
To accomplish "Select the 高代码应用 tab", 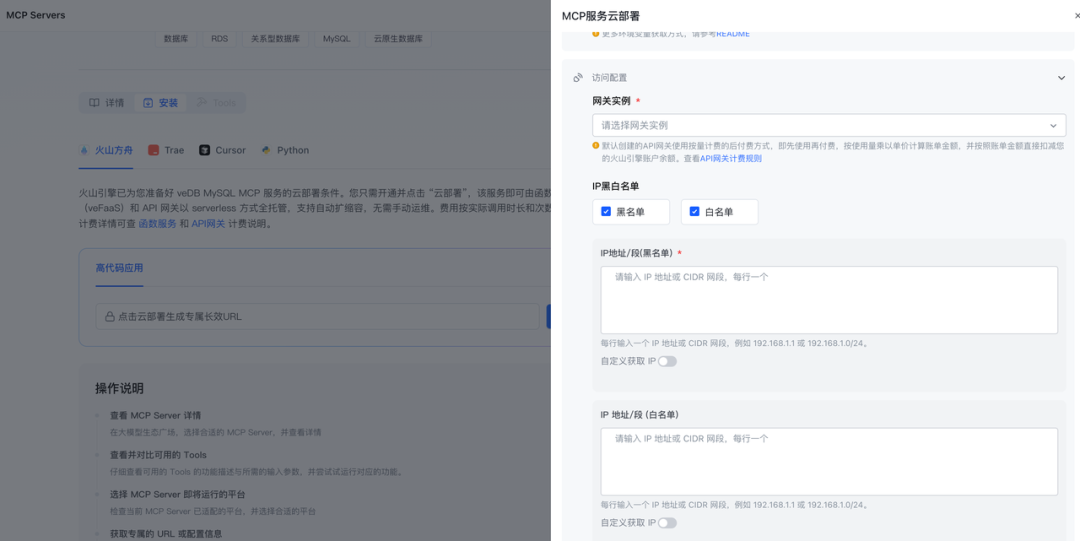I will click(119, 268).
